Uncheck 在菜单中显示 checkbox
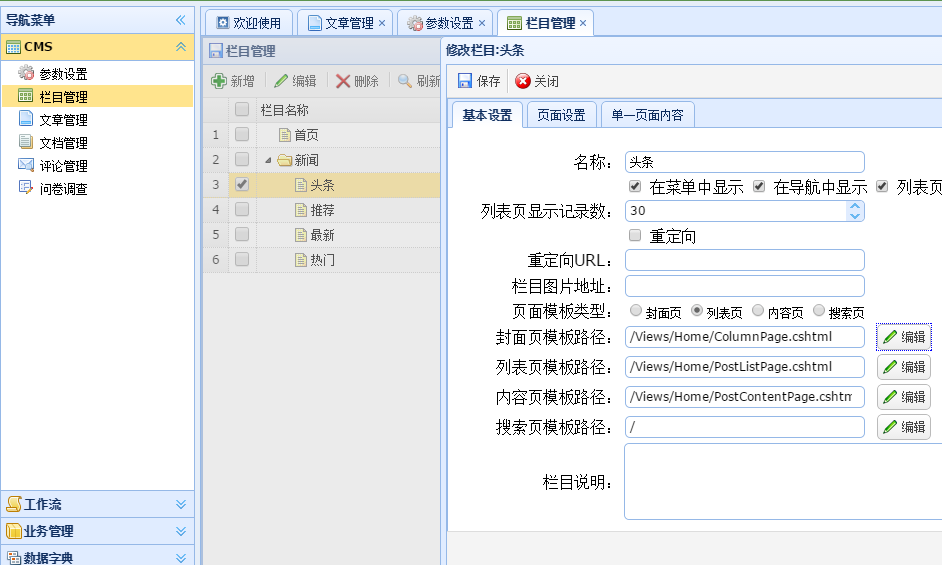Screen dimensions: 942x565 (634, 186)
